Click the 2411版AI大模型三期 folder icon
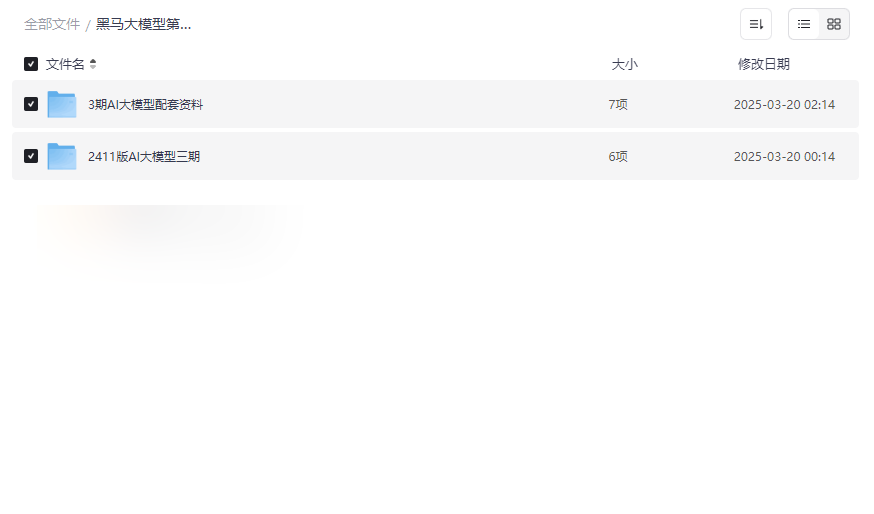The width and height of the screenshot is (874, 514). (62, 156)
